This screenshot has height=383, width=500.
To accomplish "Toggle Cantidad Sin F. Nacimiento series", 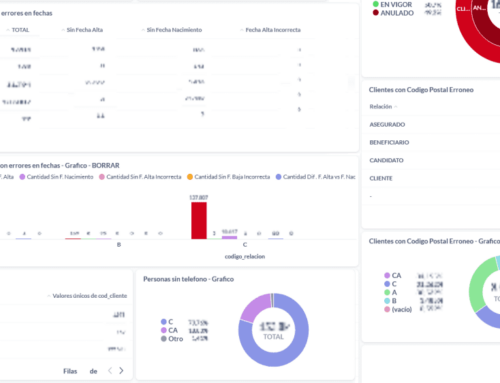I will (x=56, y=177).
